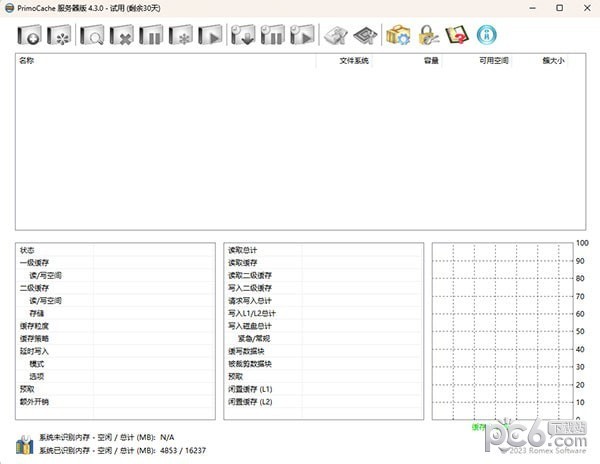Sort by the 可用空间 column header
The image size is (600, 464).
pyautogui.click(x=476, y=60)
